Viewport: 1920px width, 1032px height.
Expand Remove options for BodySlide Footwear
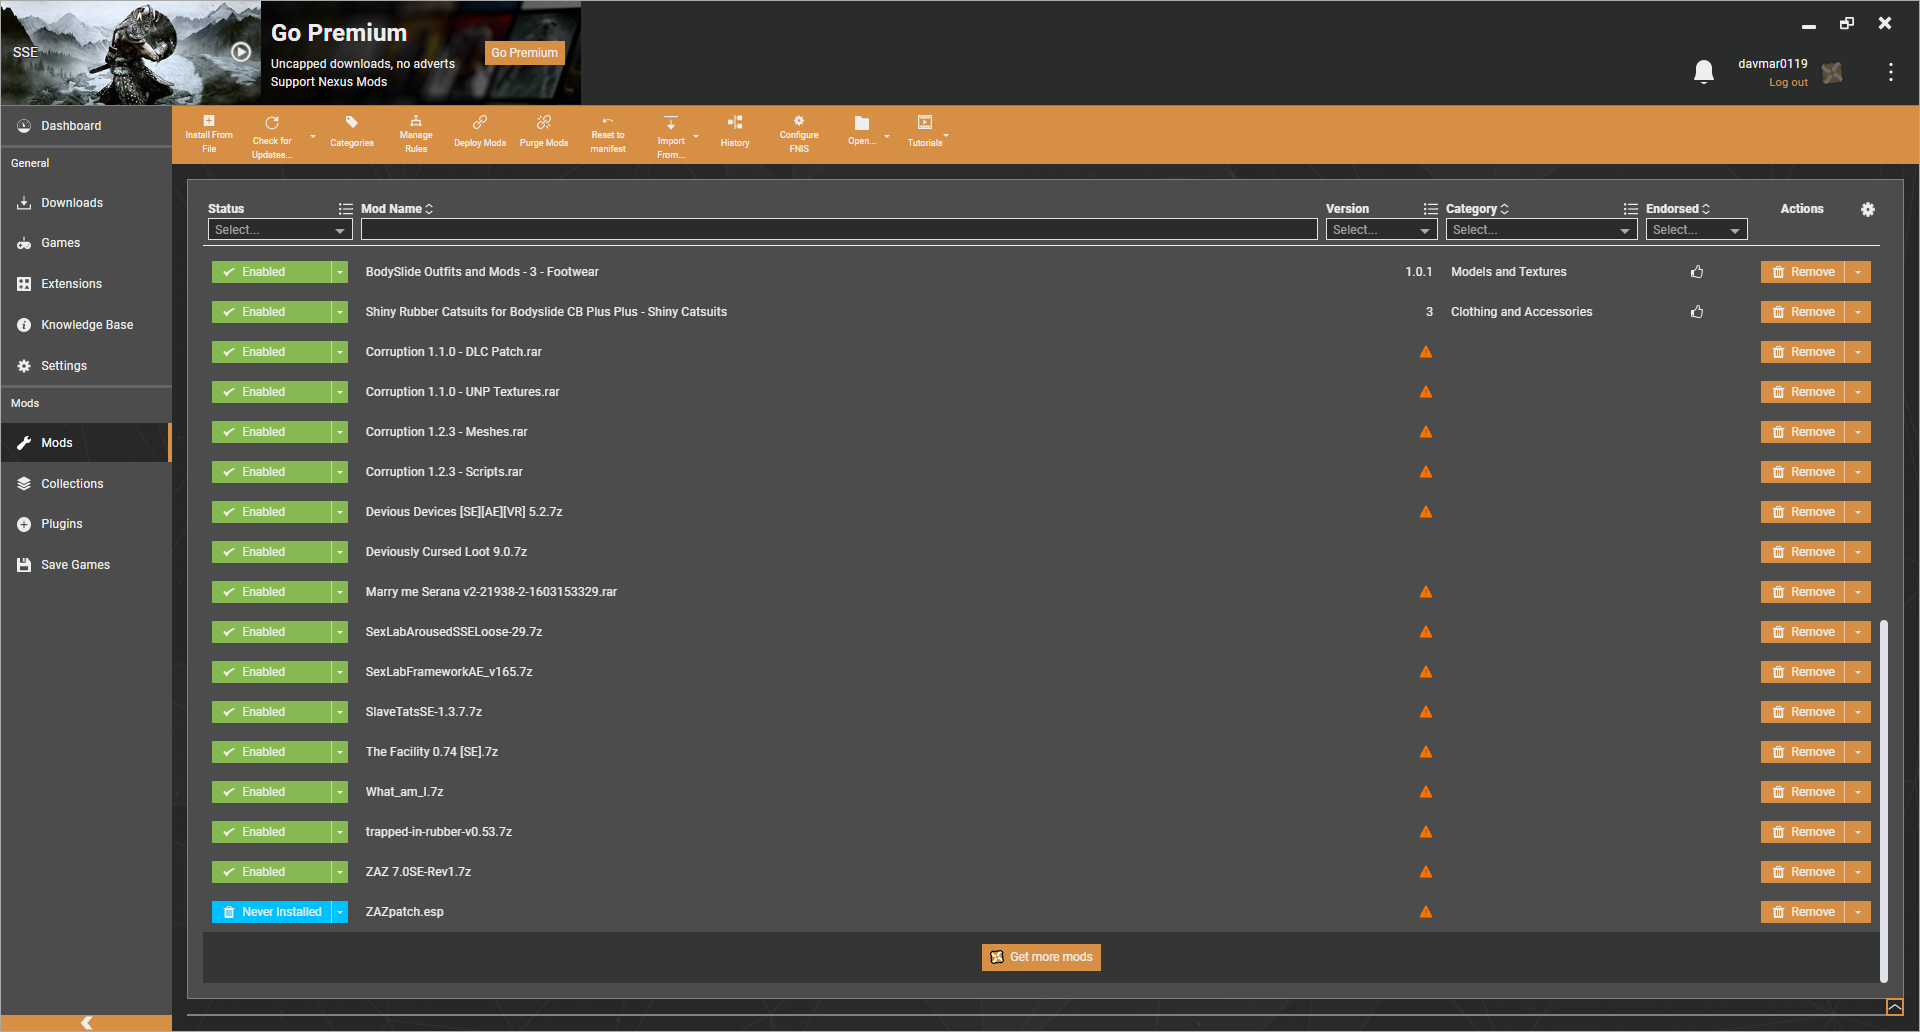point(1858,272)
